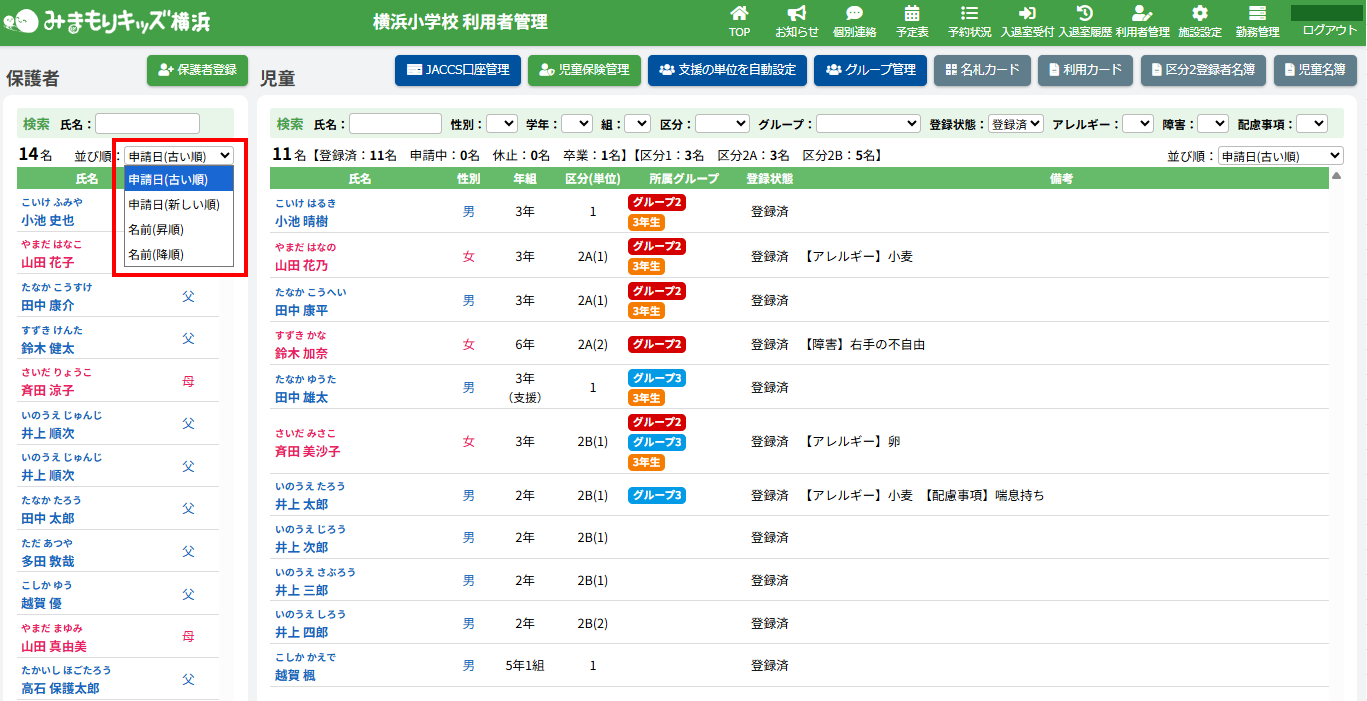Open child record 山田 花乃
This screenshot has width=1367, height=701.
301,266
